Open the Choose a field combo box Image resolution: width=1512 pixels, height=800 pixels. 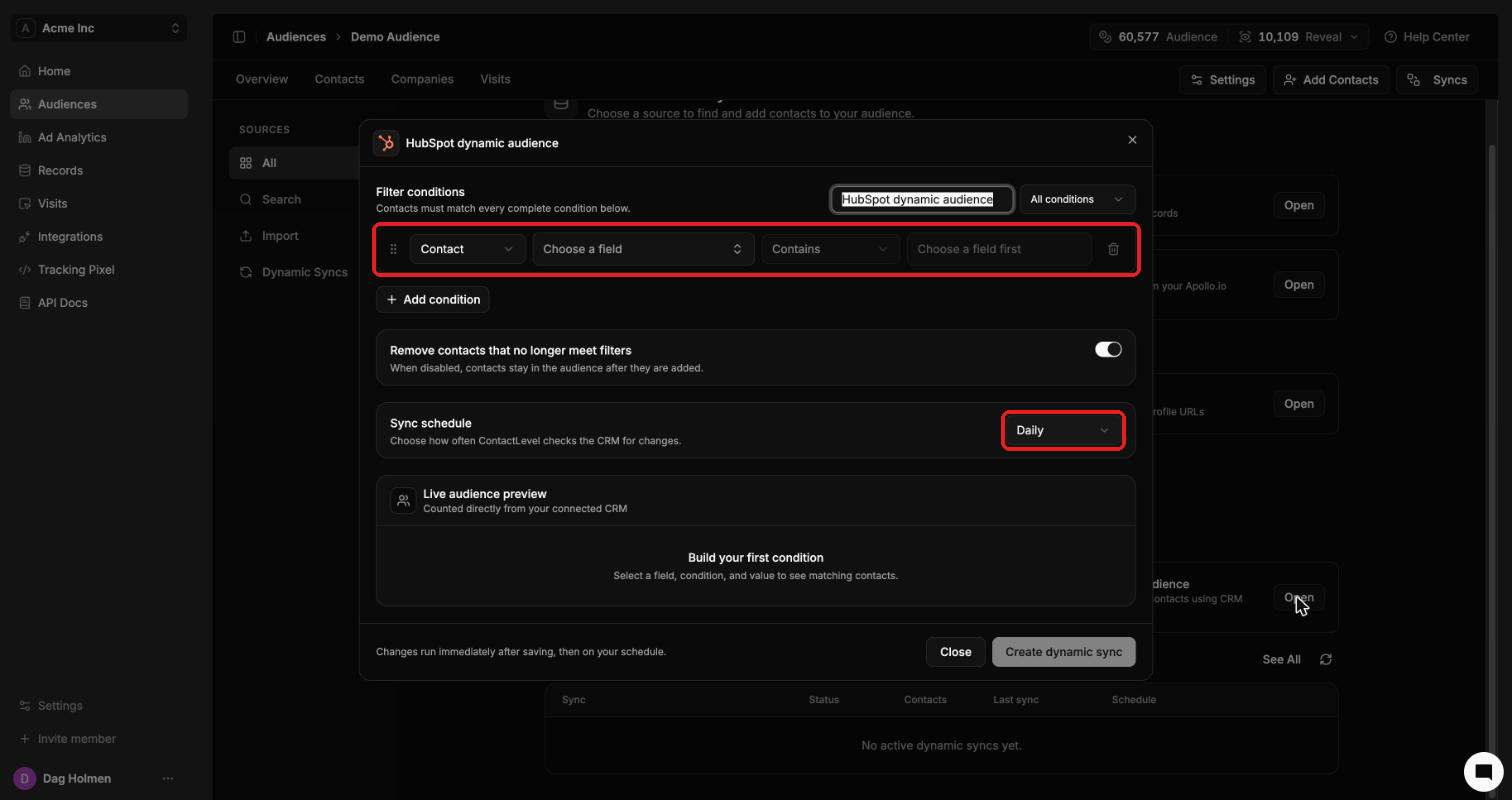tap(643, 249)
